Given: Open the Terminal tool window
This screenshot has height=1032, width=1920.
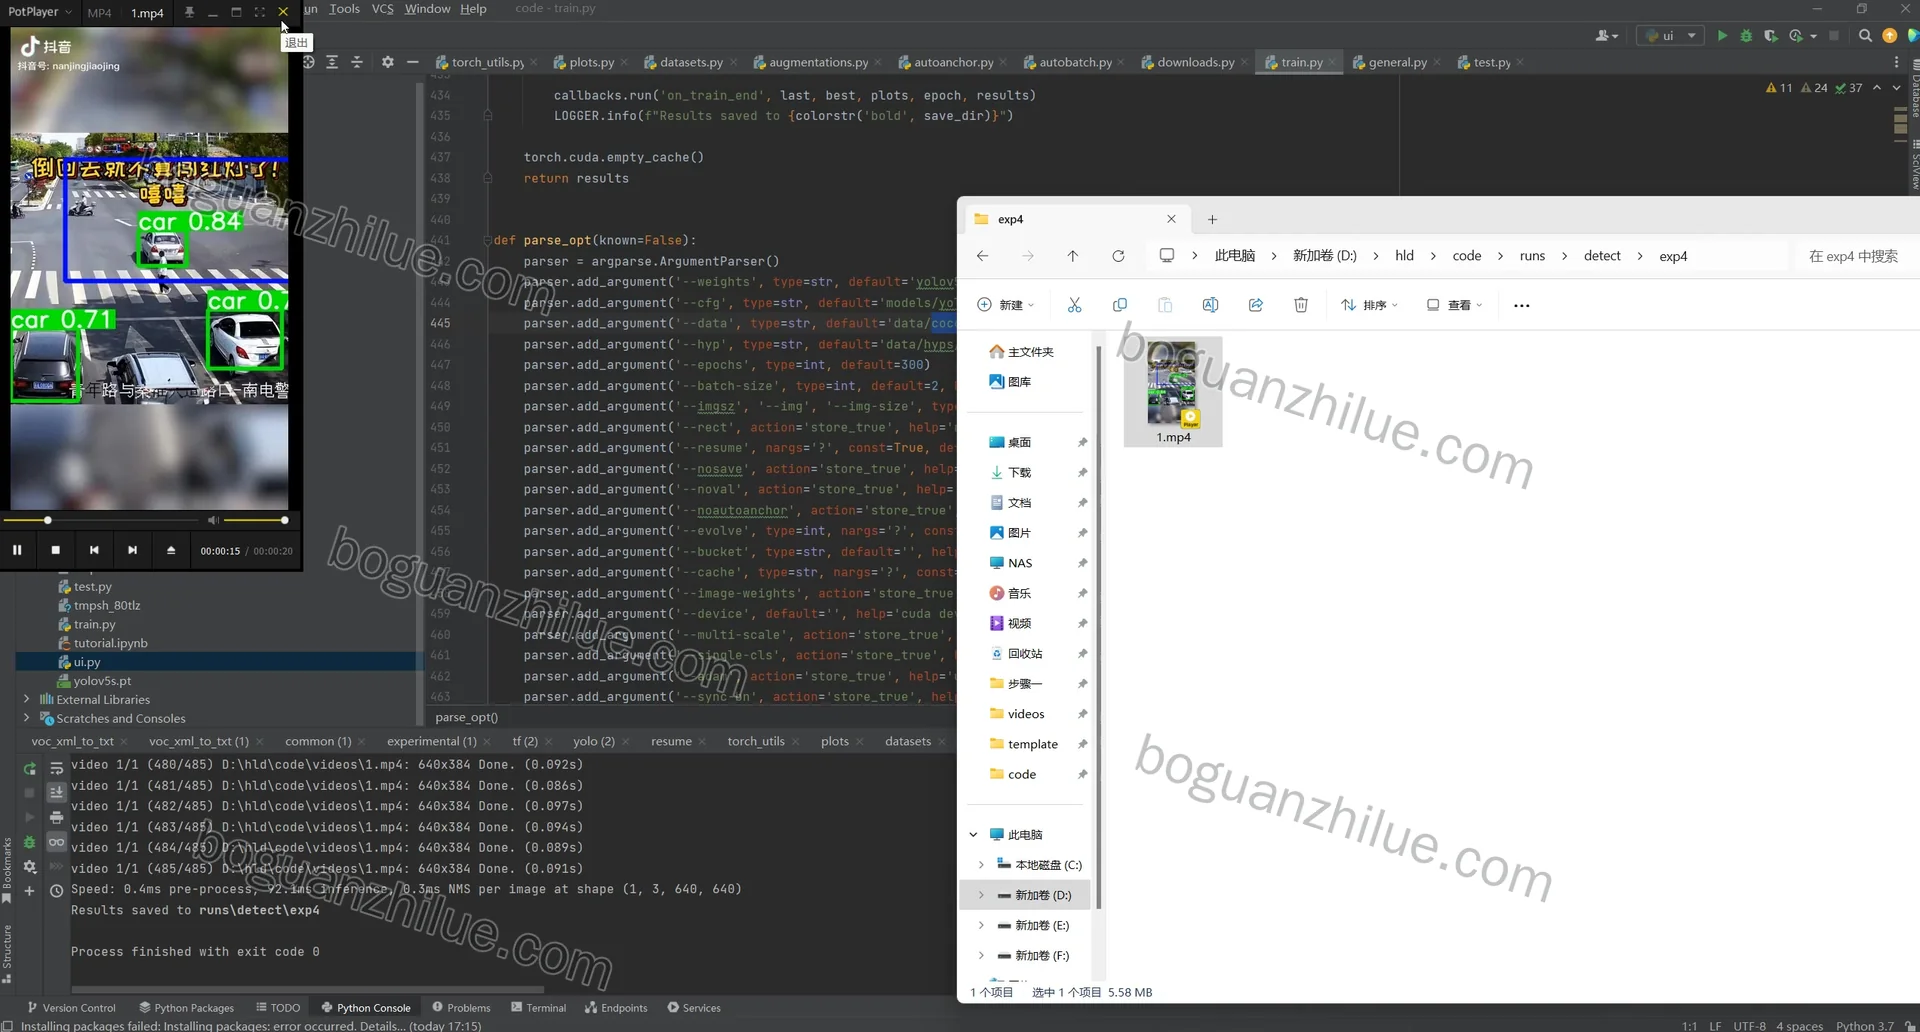Looking at the screenshot, I should click(538, 1008).
